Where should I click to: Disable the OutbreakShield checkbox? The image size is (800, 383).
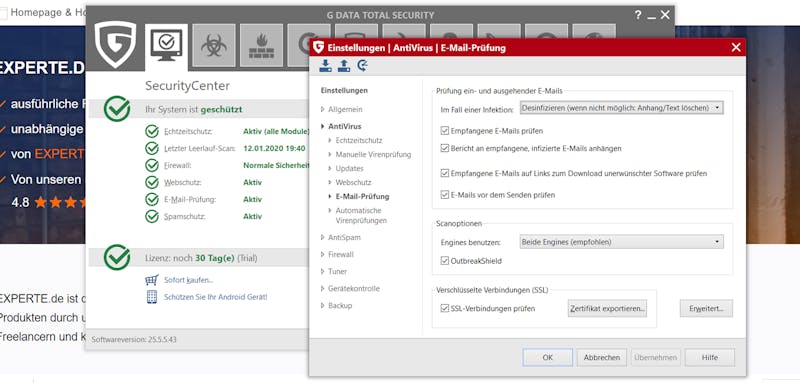click(444, 261)
